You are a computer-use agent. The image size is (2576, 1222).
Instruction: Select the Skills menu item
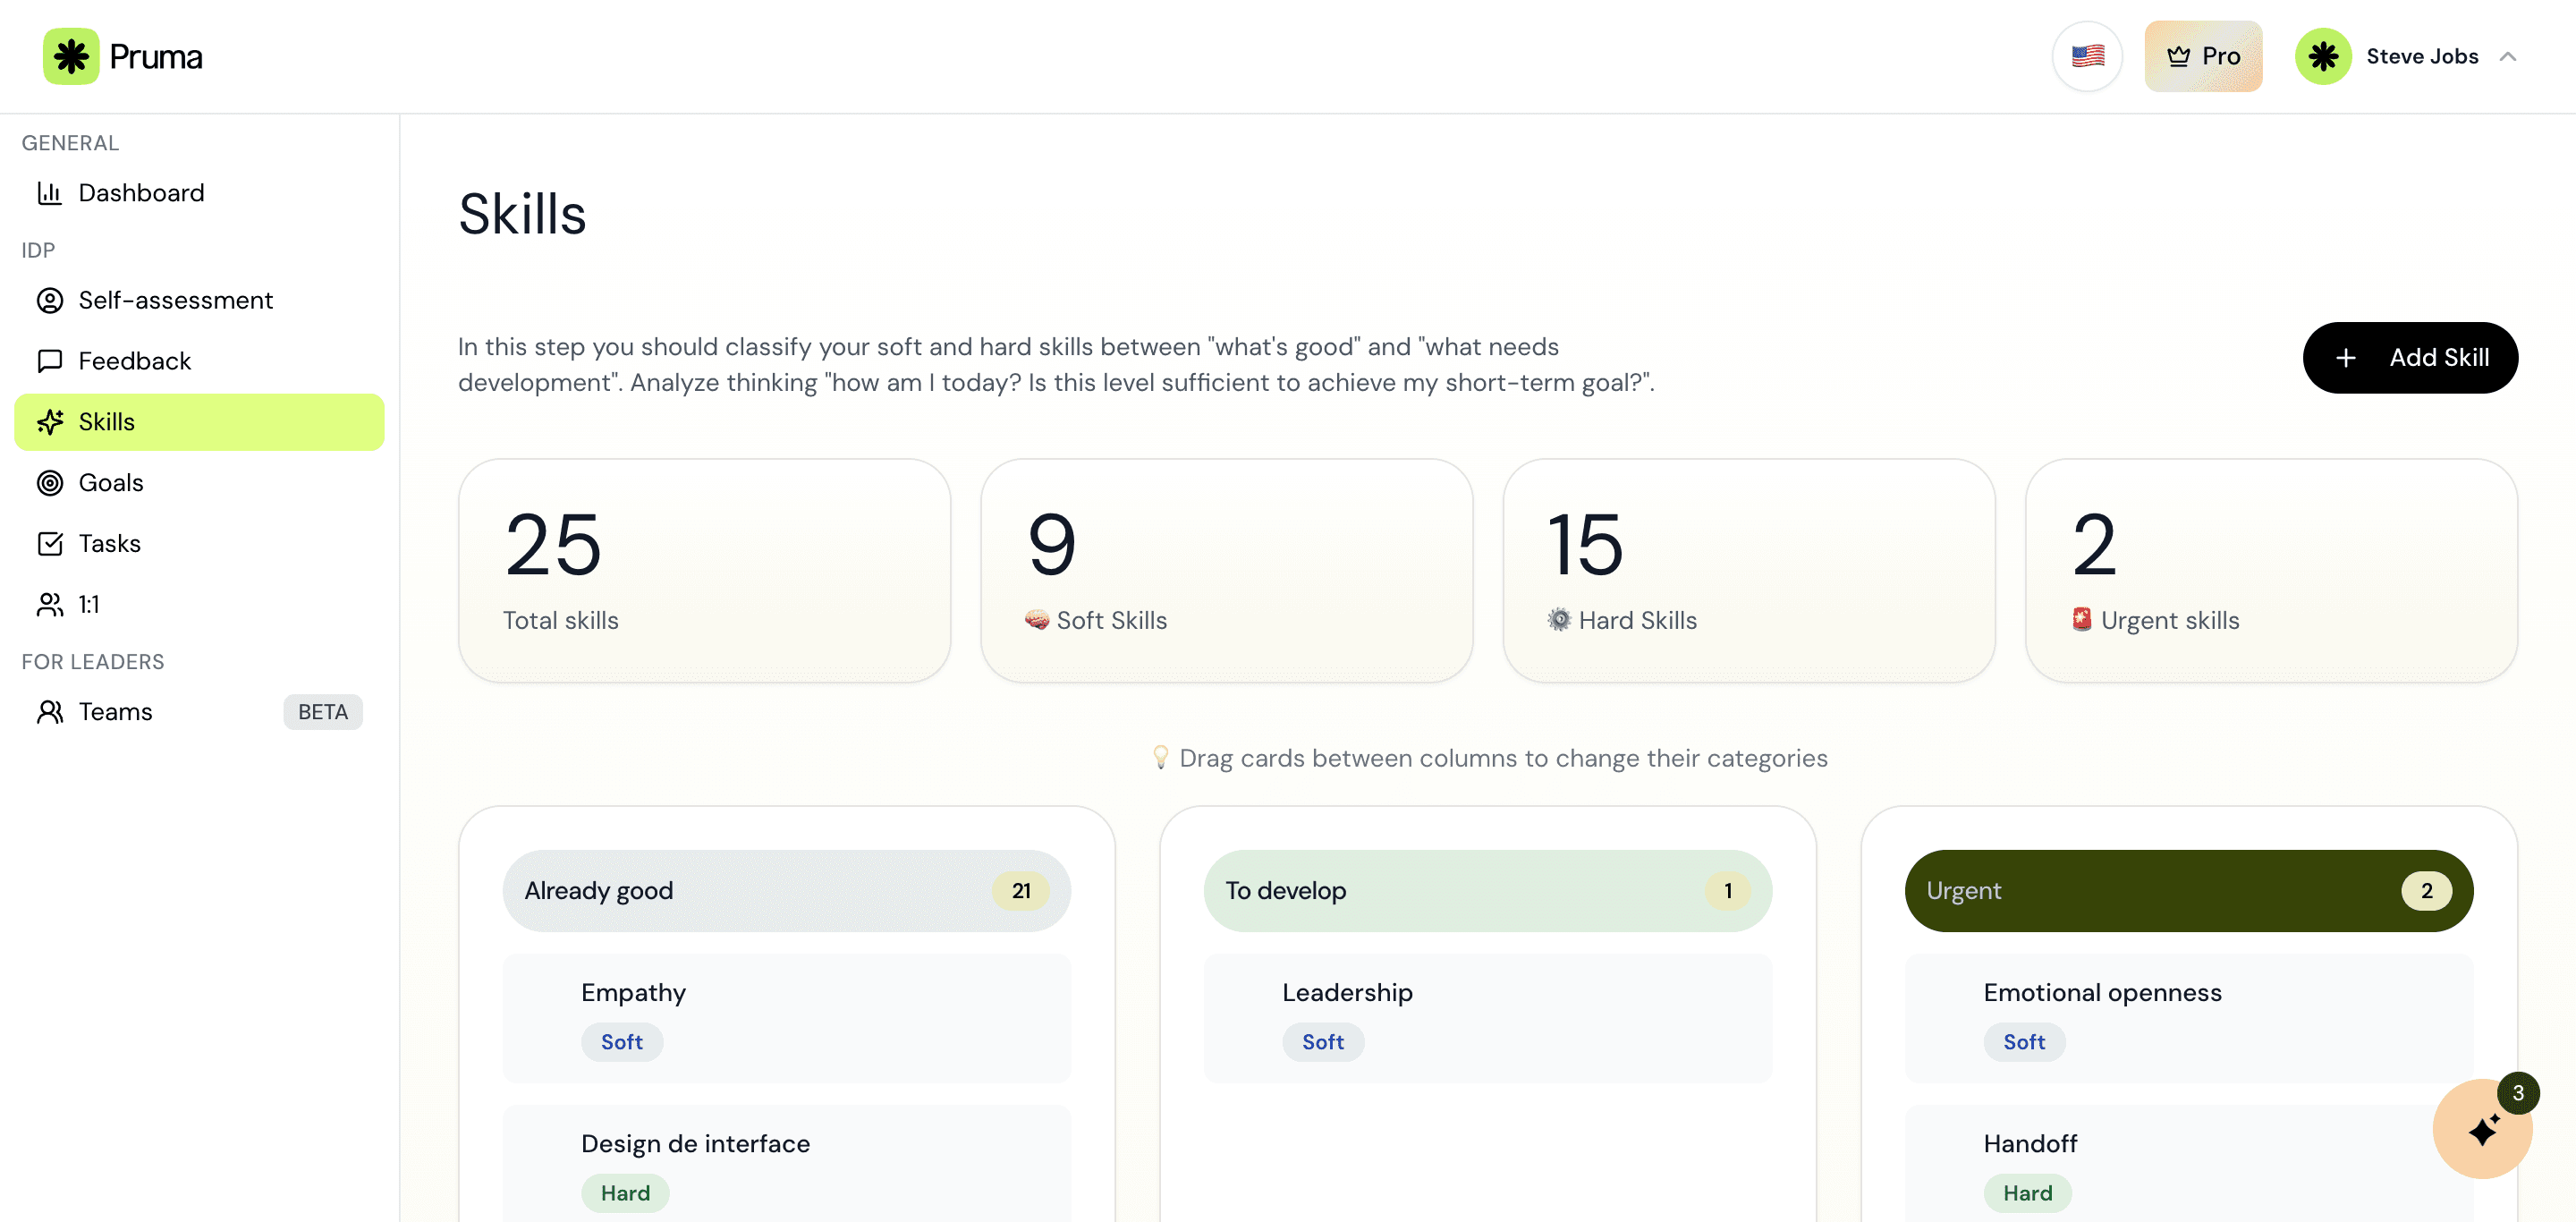[x=199, y=422]
